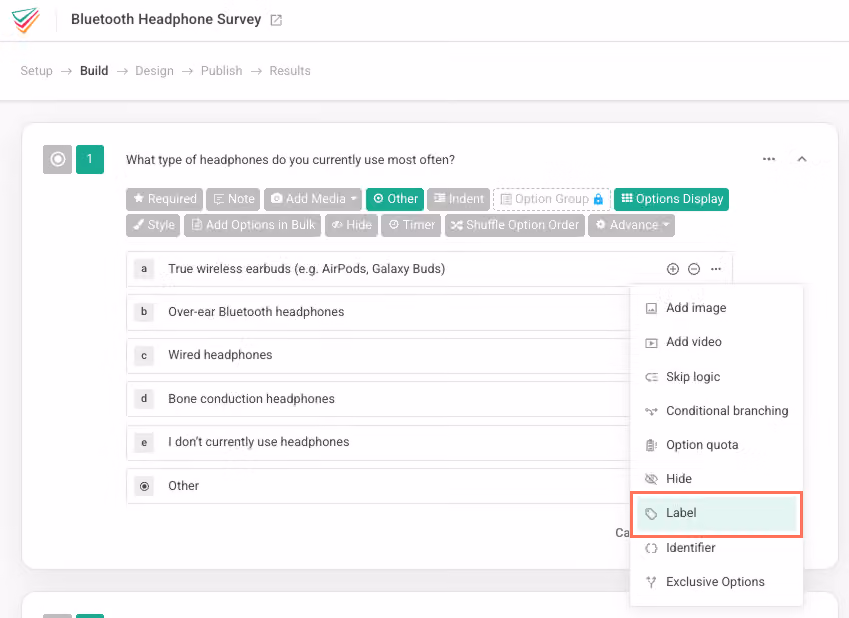
Task: Toggle Hide in question toolbar
Action: [351, 225]
